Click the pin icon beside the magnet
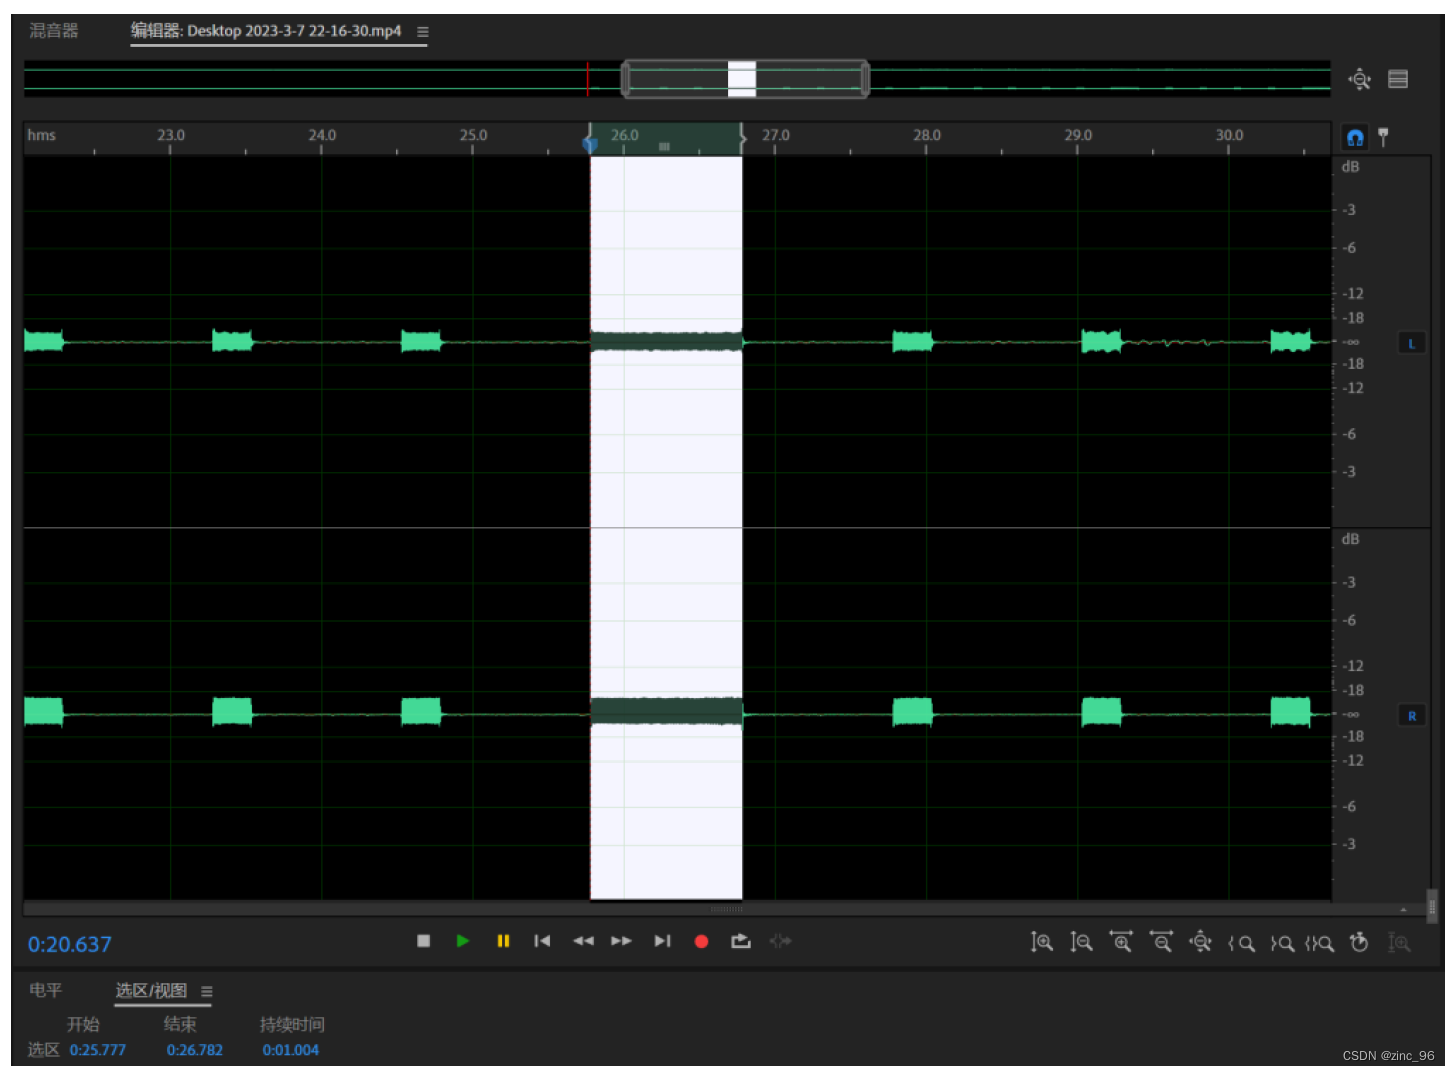 click(1383, 137)
